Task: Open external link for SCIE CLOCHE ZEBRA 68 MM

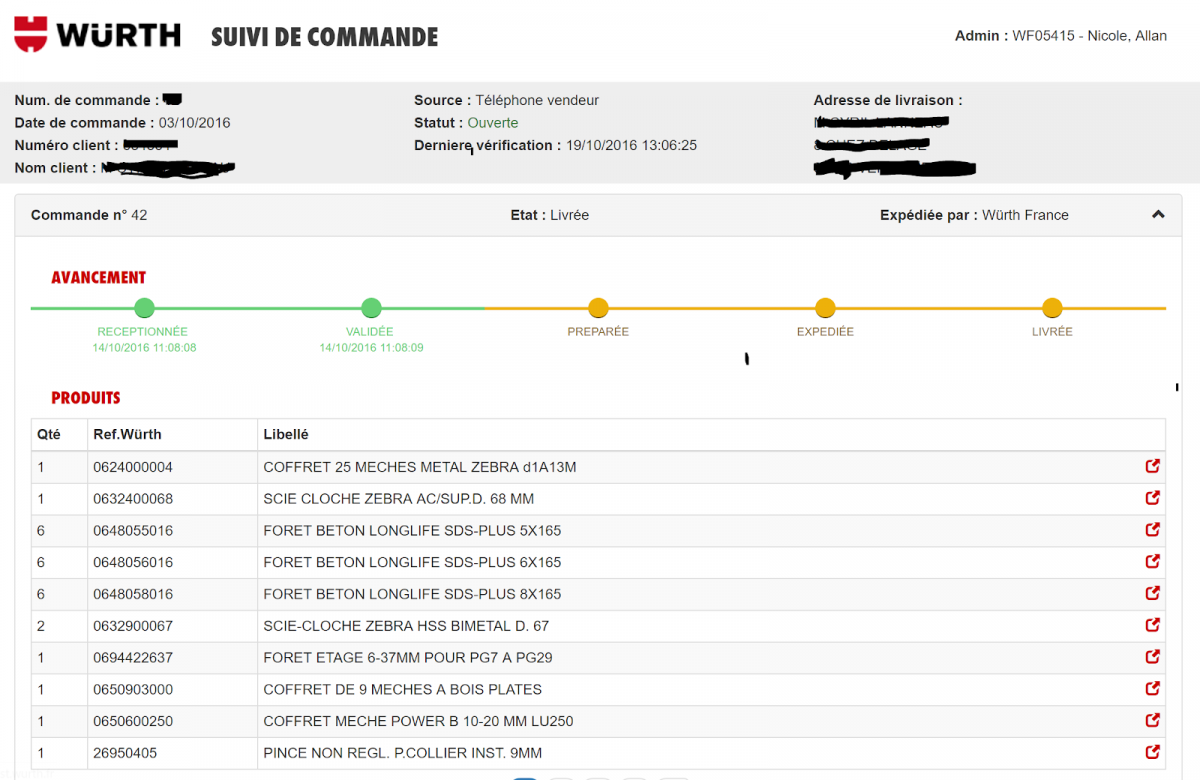Action: pyautogui.click(x=1152, y=498)
